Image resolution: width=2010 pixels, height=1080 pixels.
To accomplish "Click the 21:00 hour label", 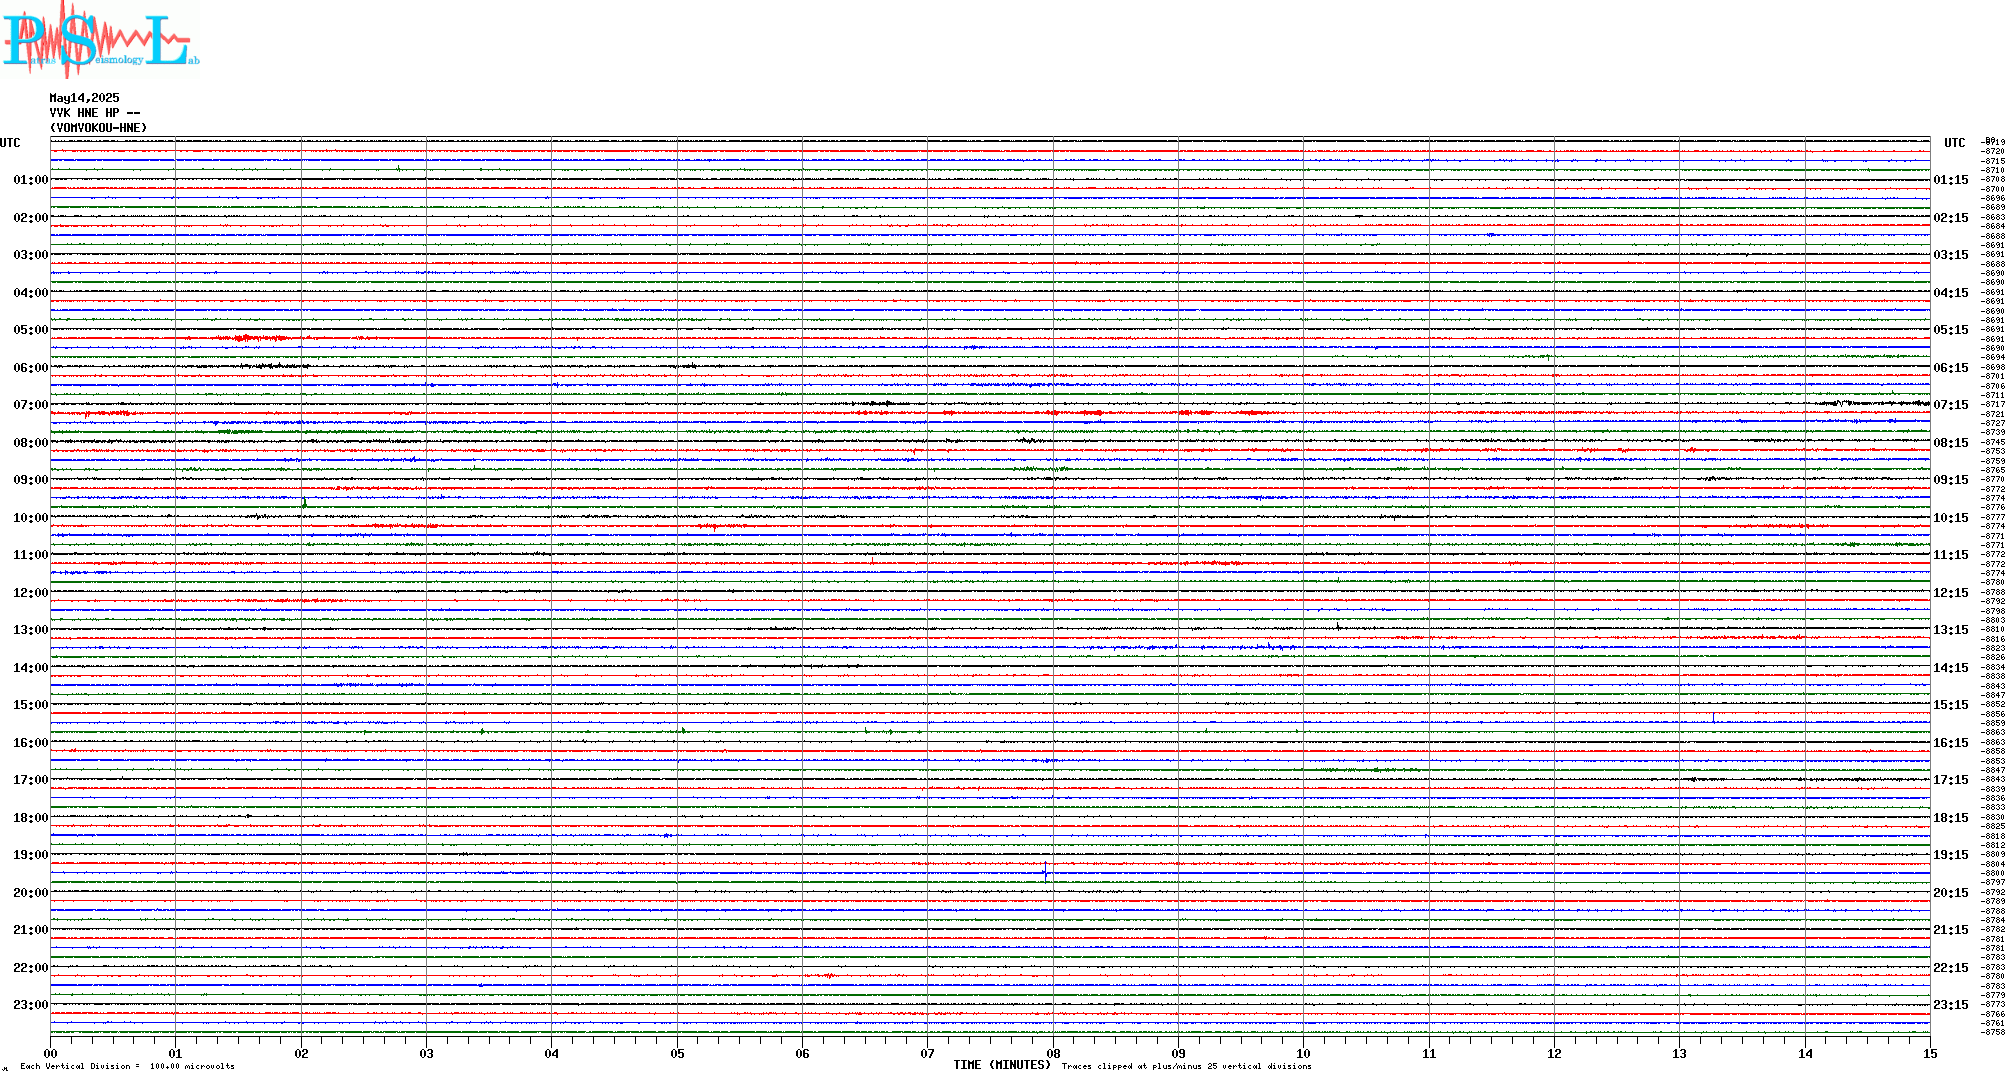I will coord(31,930).
